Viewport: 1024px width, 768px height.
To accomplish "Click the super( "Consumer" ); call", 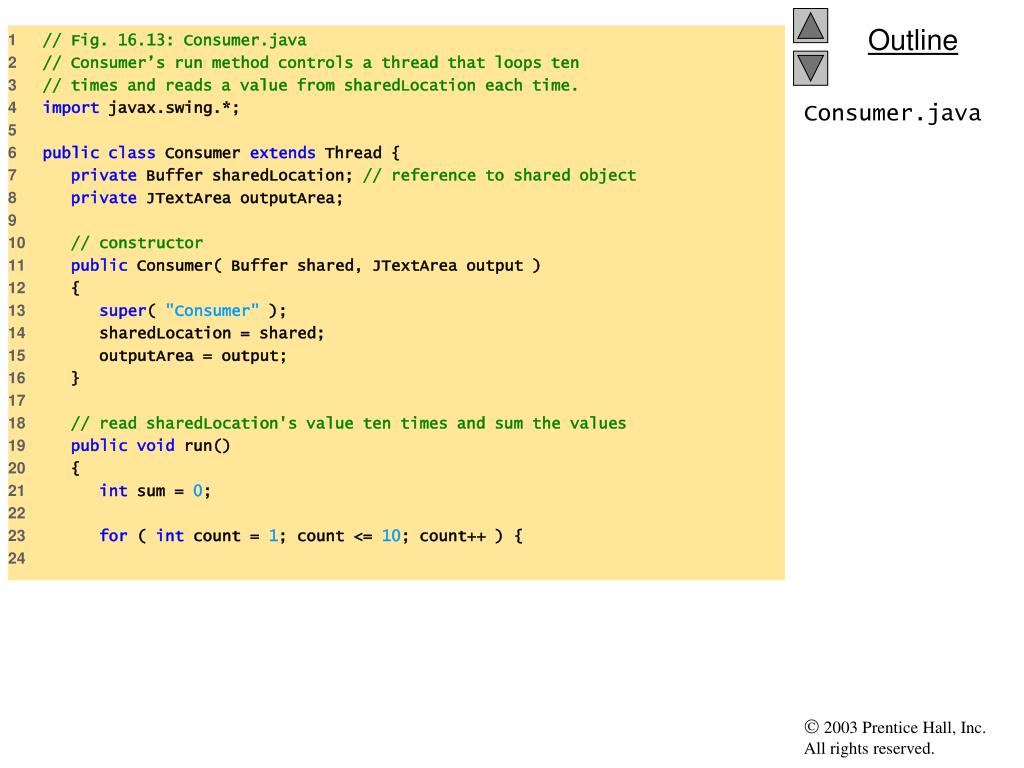I will tap(193, 311).
